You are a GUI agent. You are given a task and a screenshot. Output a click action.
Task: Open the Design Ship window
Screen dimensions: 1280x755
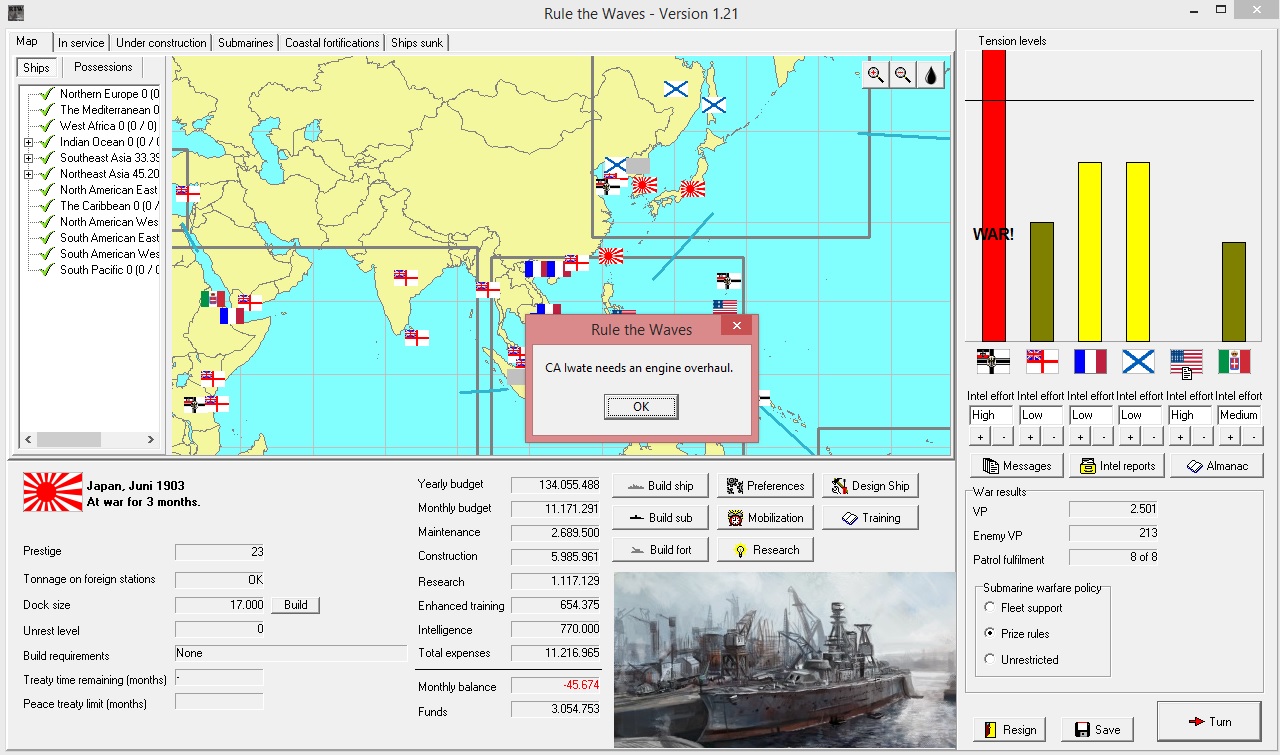(x=870, y=486)
